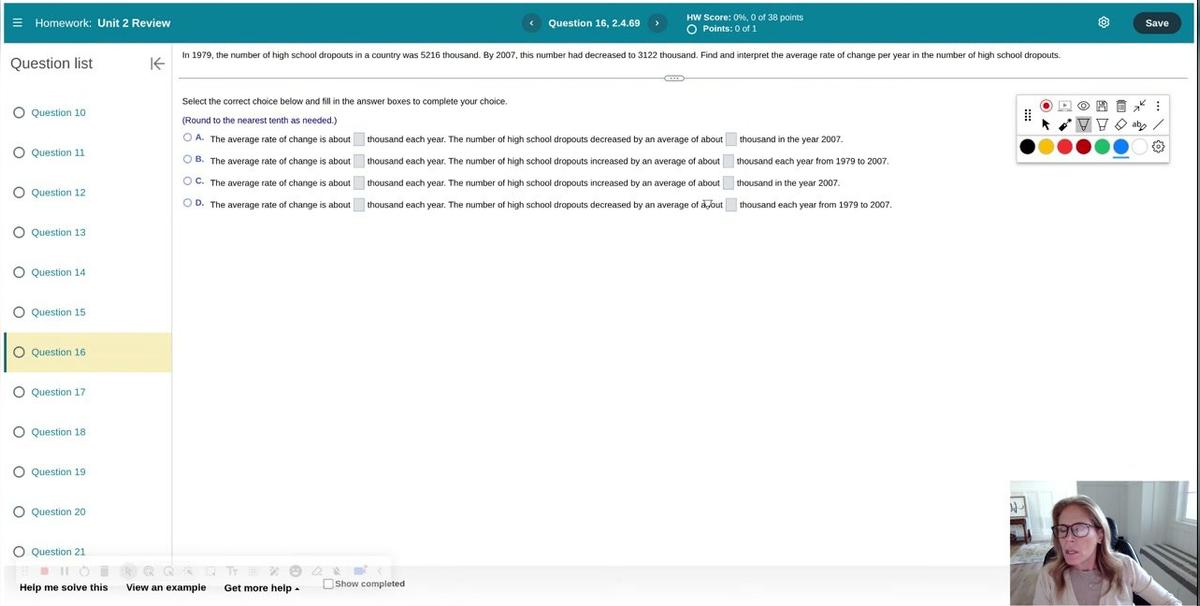Select answer choice D radio button
The height and width of the screenshot is (606, 1200).
pyautogui.click(x=188, y=203)
